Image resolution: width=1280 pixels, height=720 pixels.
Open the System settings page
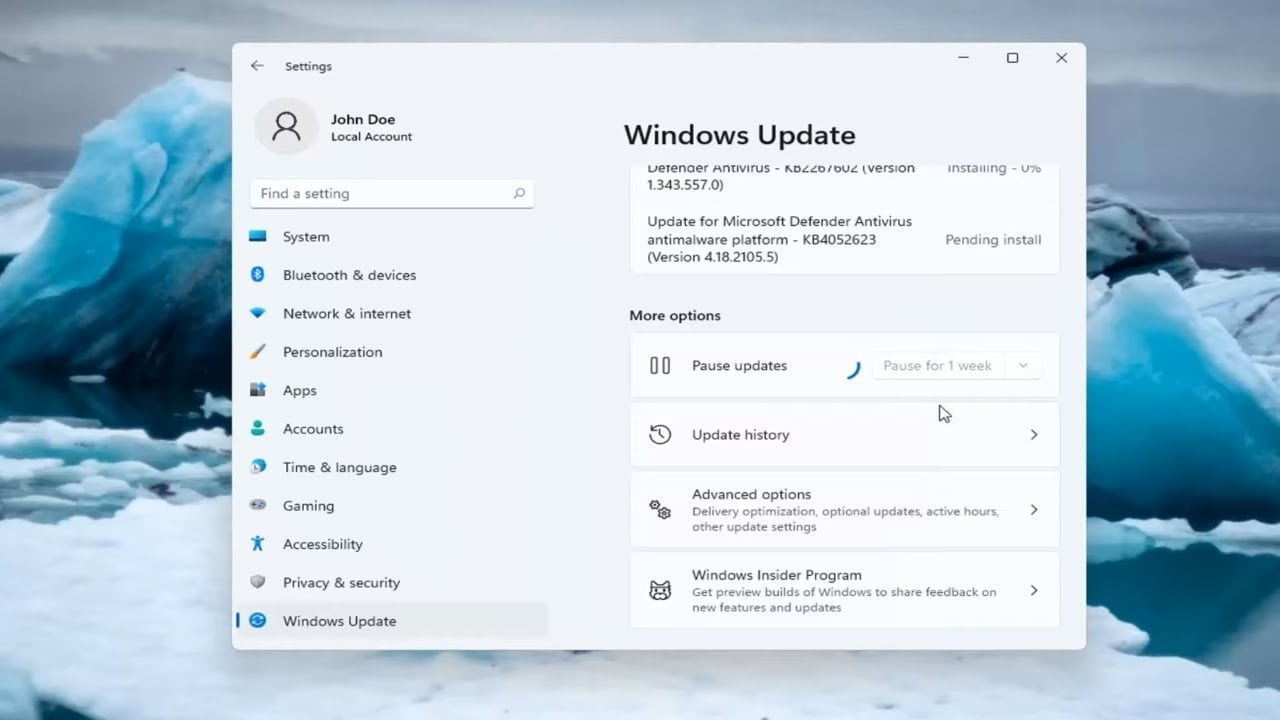[x=391, y=237]
